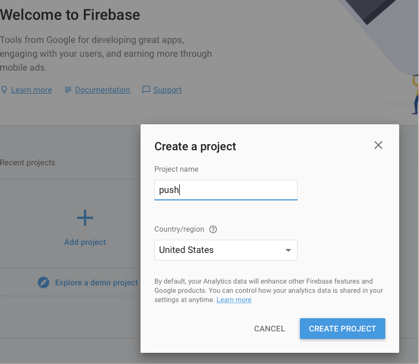Open the United States region selector
The height and width of the screenshot is (364, 419).
point(226,250)
